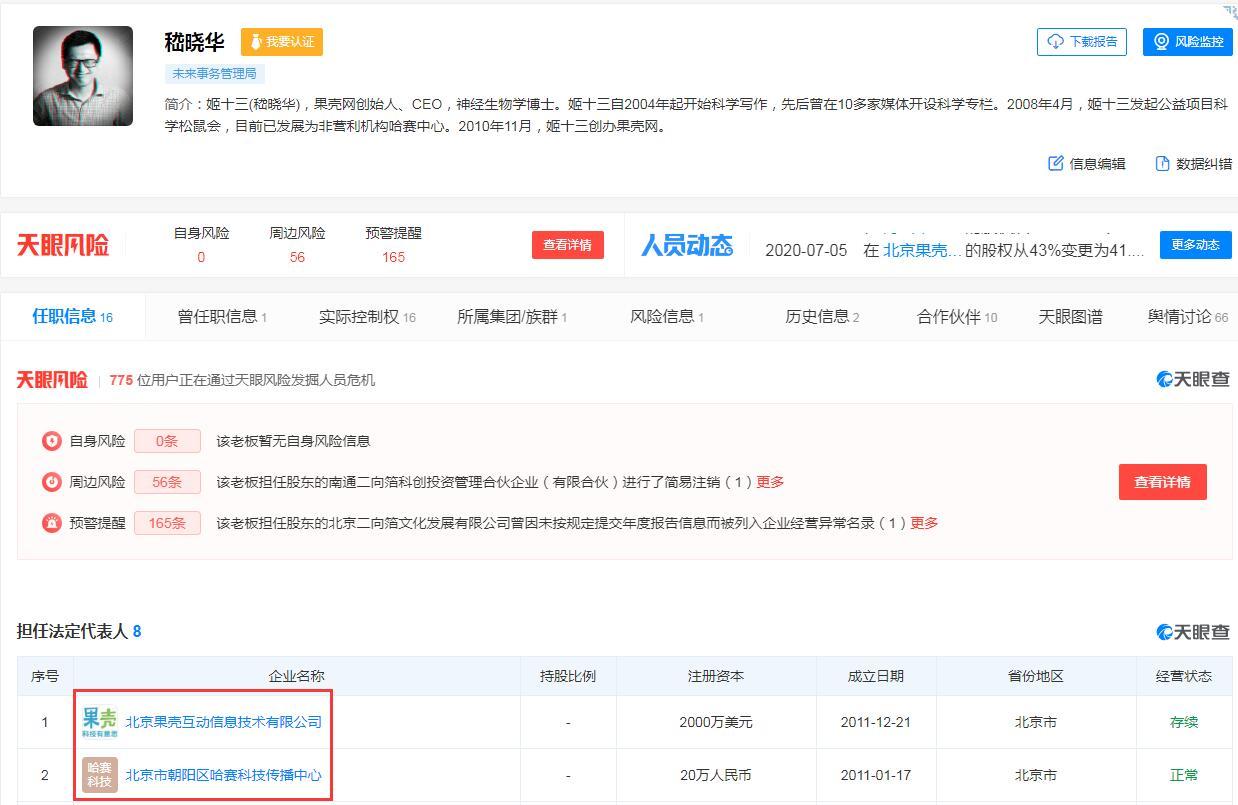Click the 我要认证 orange badge button

coord(282,42)
